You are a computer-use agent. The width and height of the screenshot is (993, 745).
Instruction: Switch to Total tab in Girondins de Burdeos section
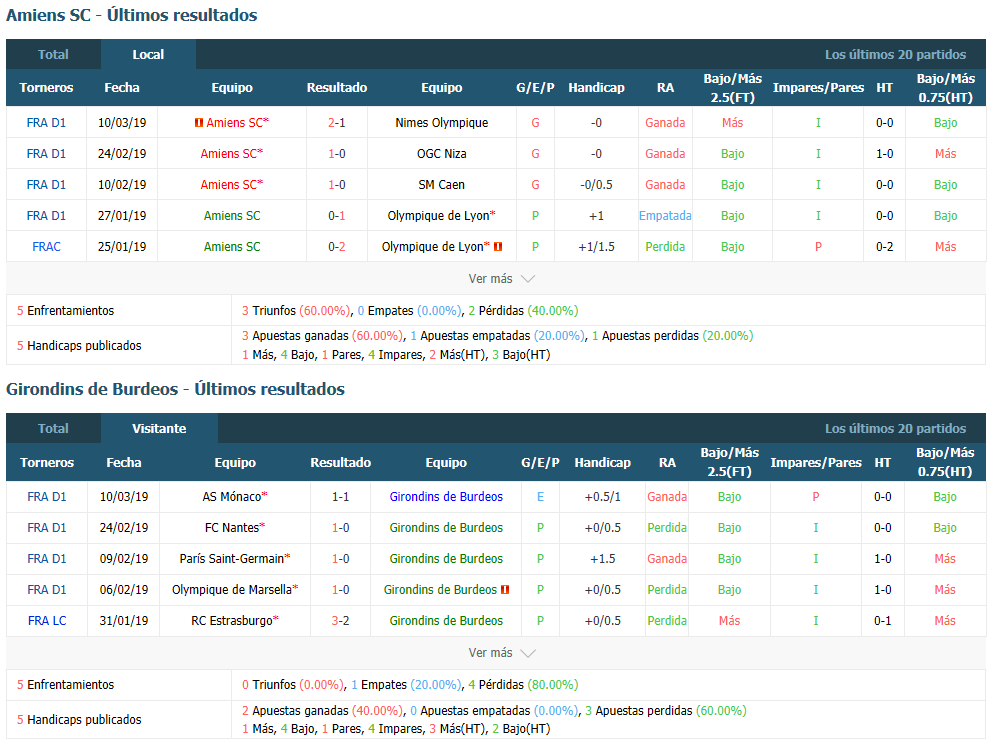click(x=53, y=428)
